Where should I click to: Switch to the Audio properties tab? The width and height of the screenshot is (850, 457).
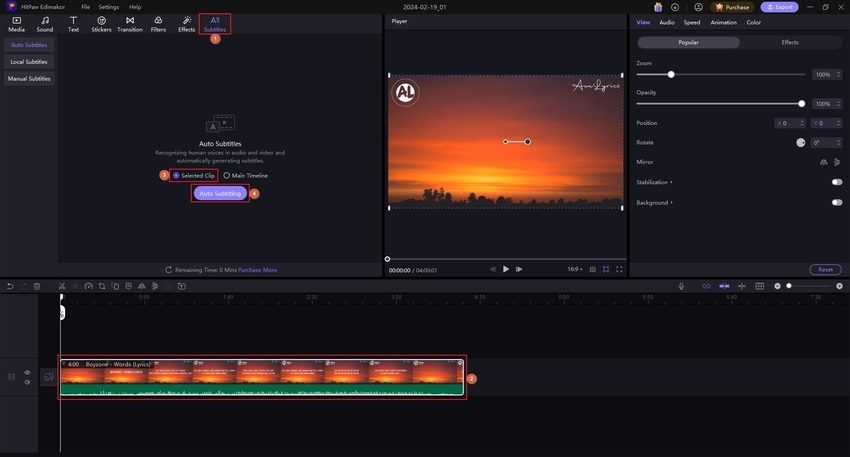coord(667,22)
